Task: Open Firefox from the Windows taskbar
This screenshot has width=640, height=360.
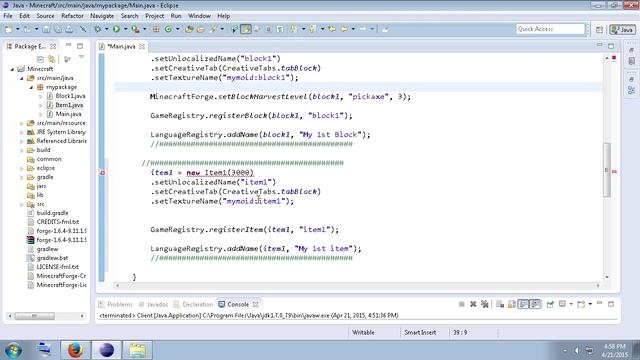Action: click(76, 350)
